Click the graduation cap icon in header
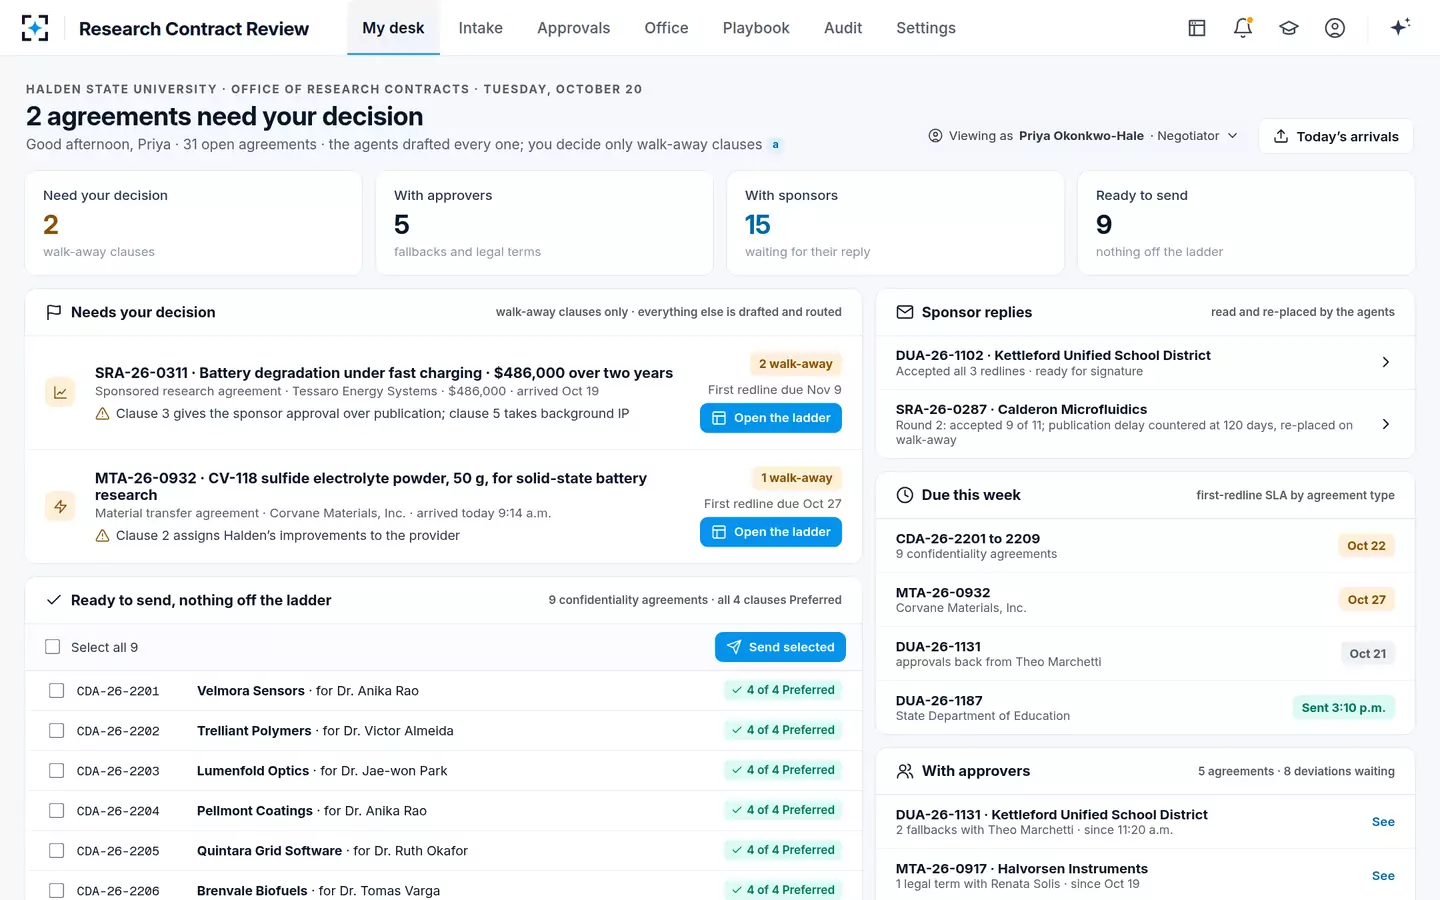The width and height of the screenshot is (1440, 900). click(1289, 28)
